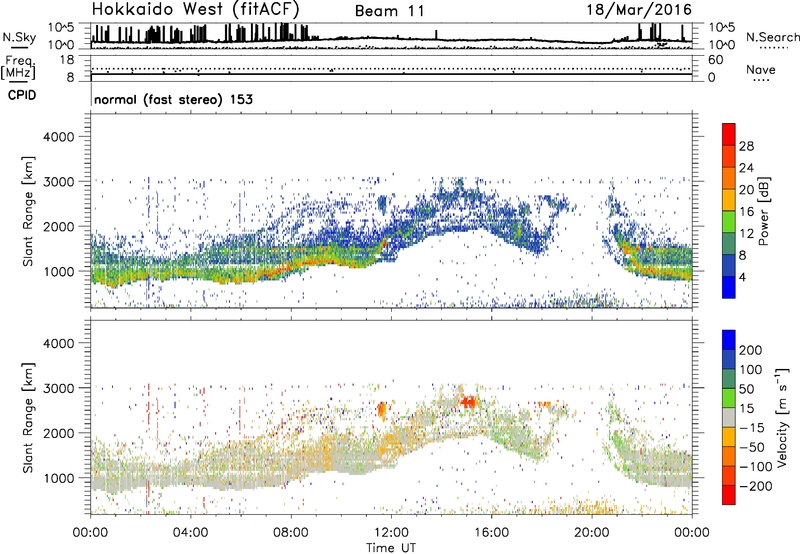Click the '3000' tick on velocity panel
The image size is (800, 554).
click(59, 388)
